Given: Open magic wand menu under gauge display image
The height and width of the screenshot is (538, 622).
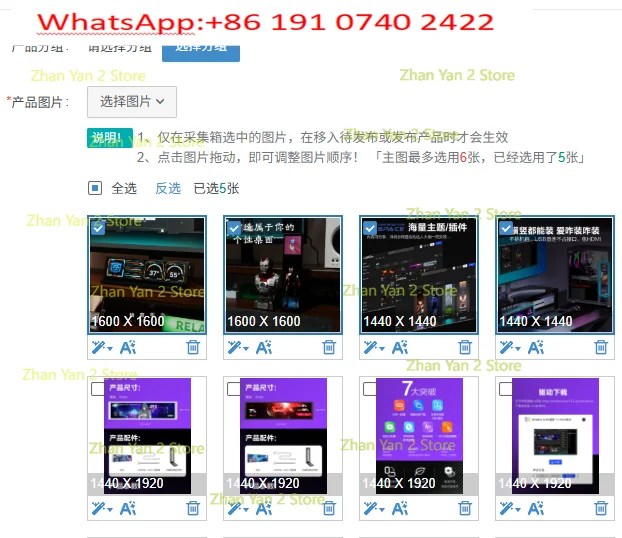Looking at the screenshot, I should click(x=102, y=348).
